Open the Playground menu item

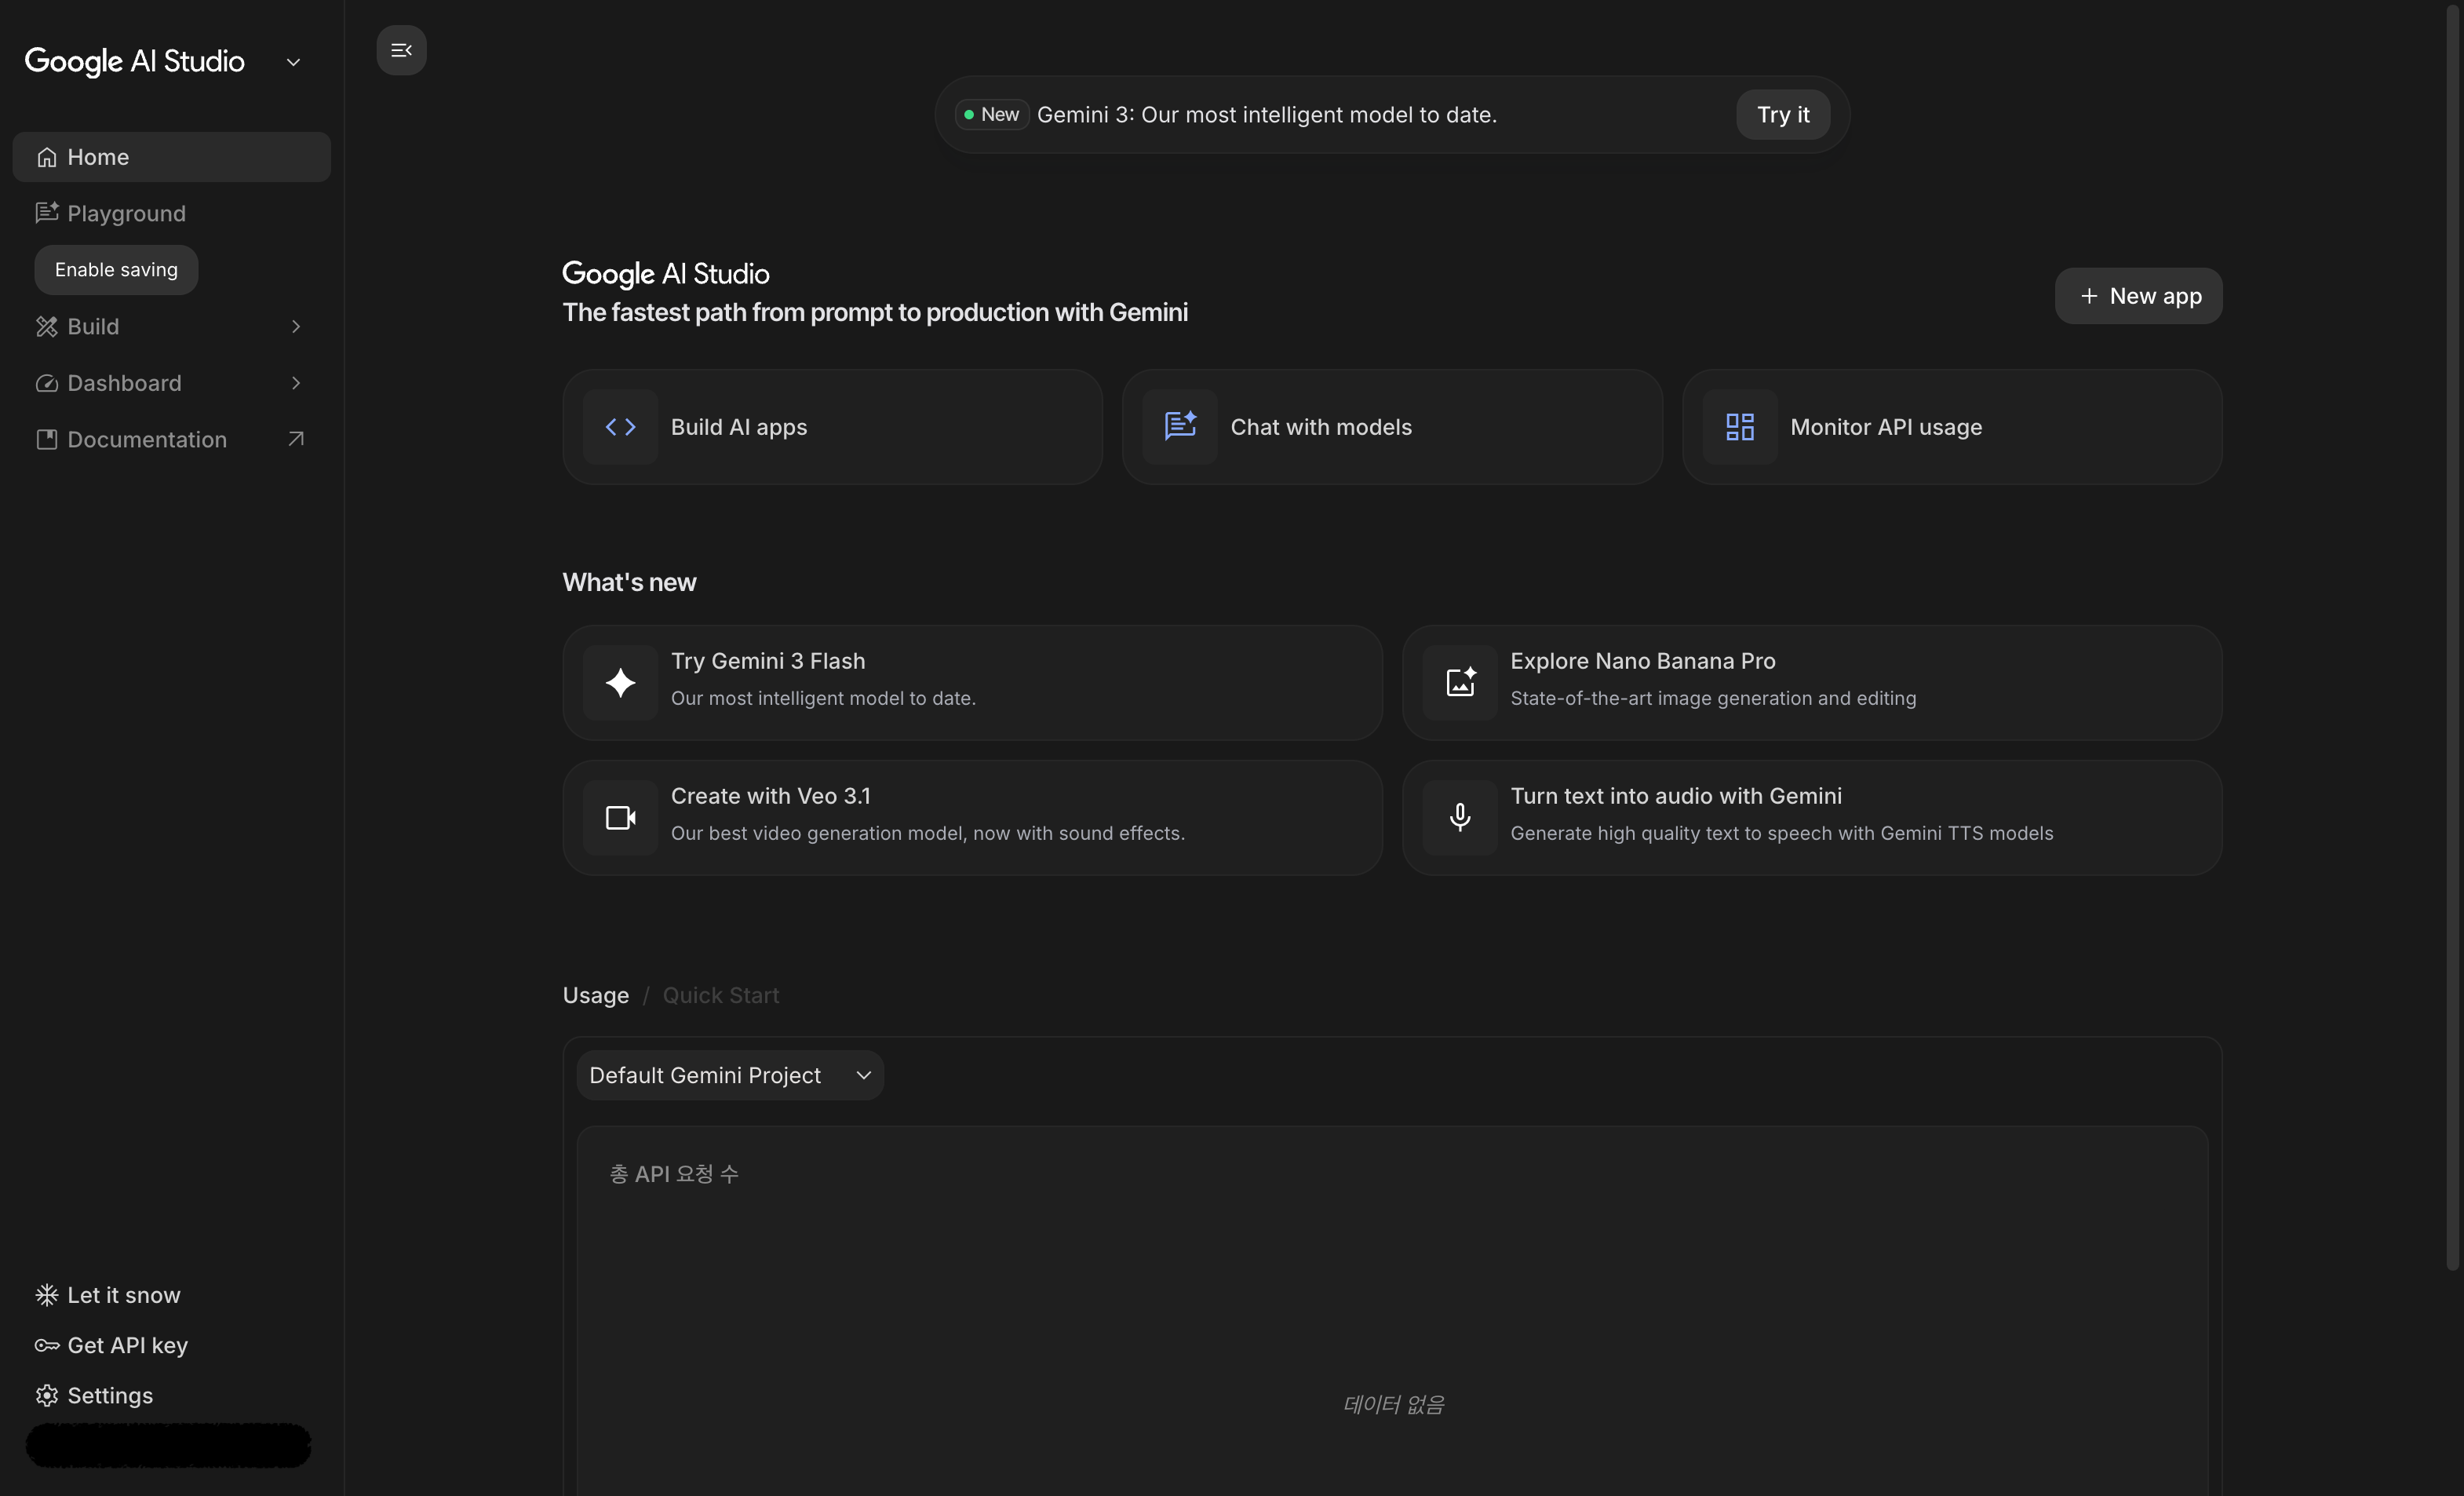click(x=171, y=213)
